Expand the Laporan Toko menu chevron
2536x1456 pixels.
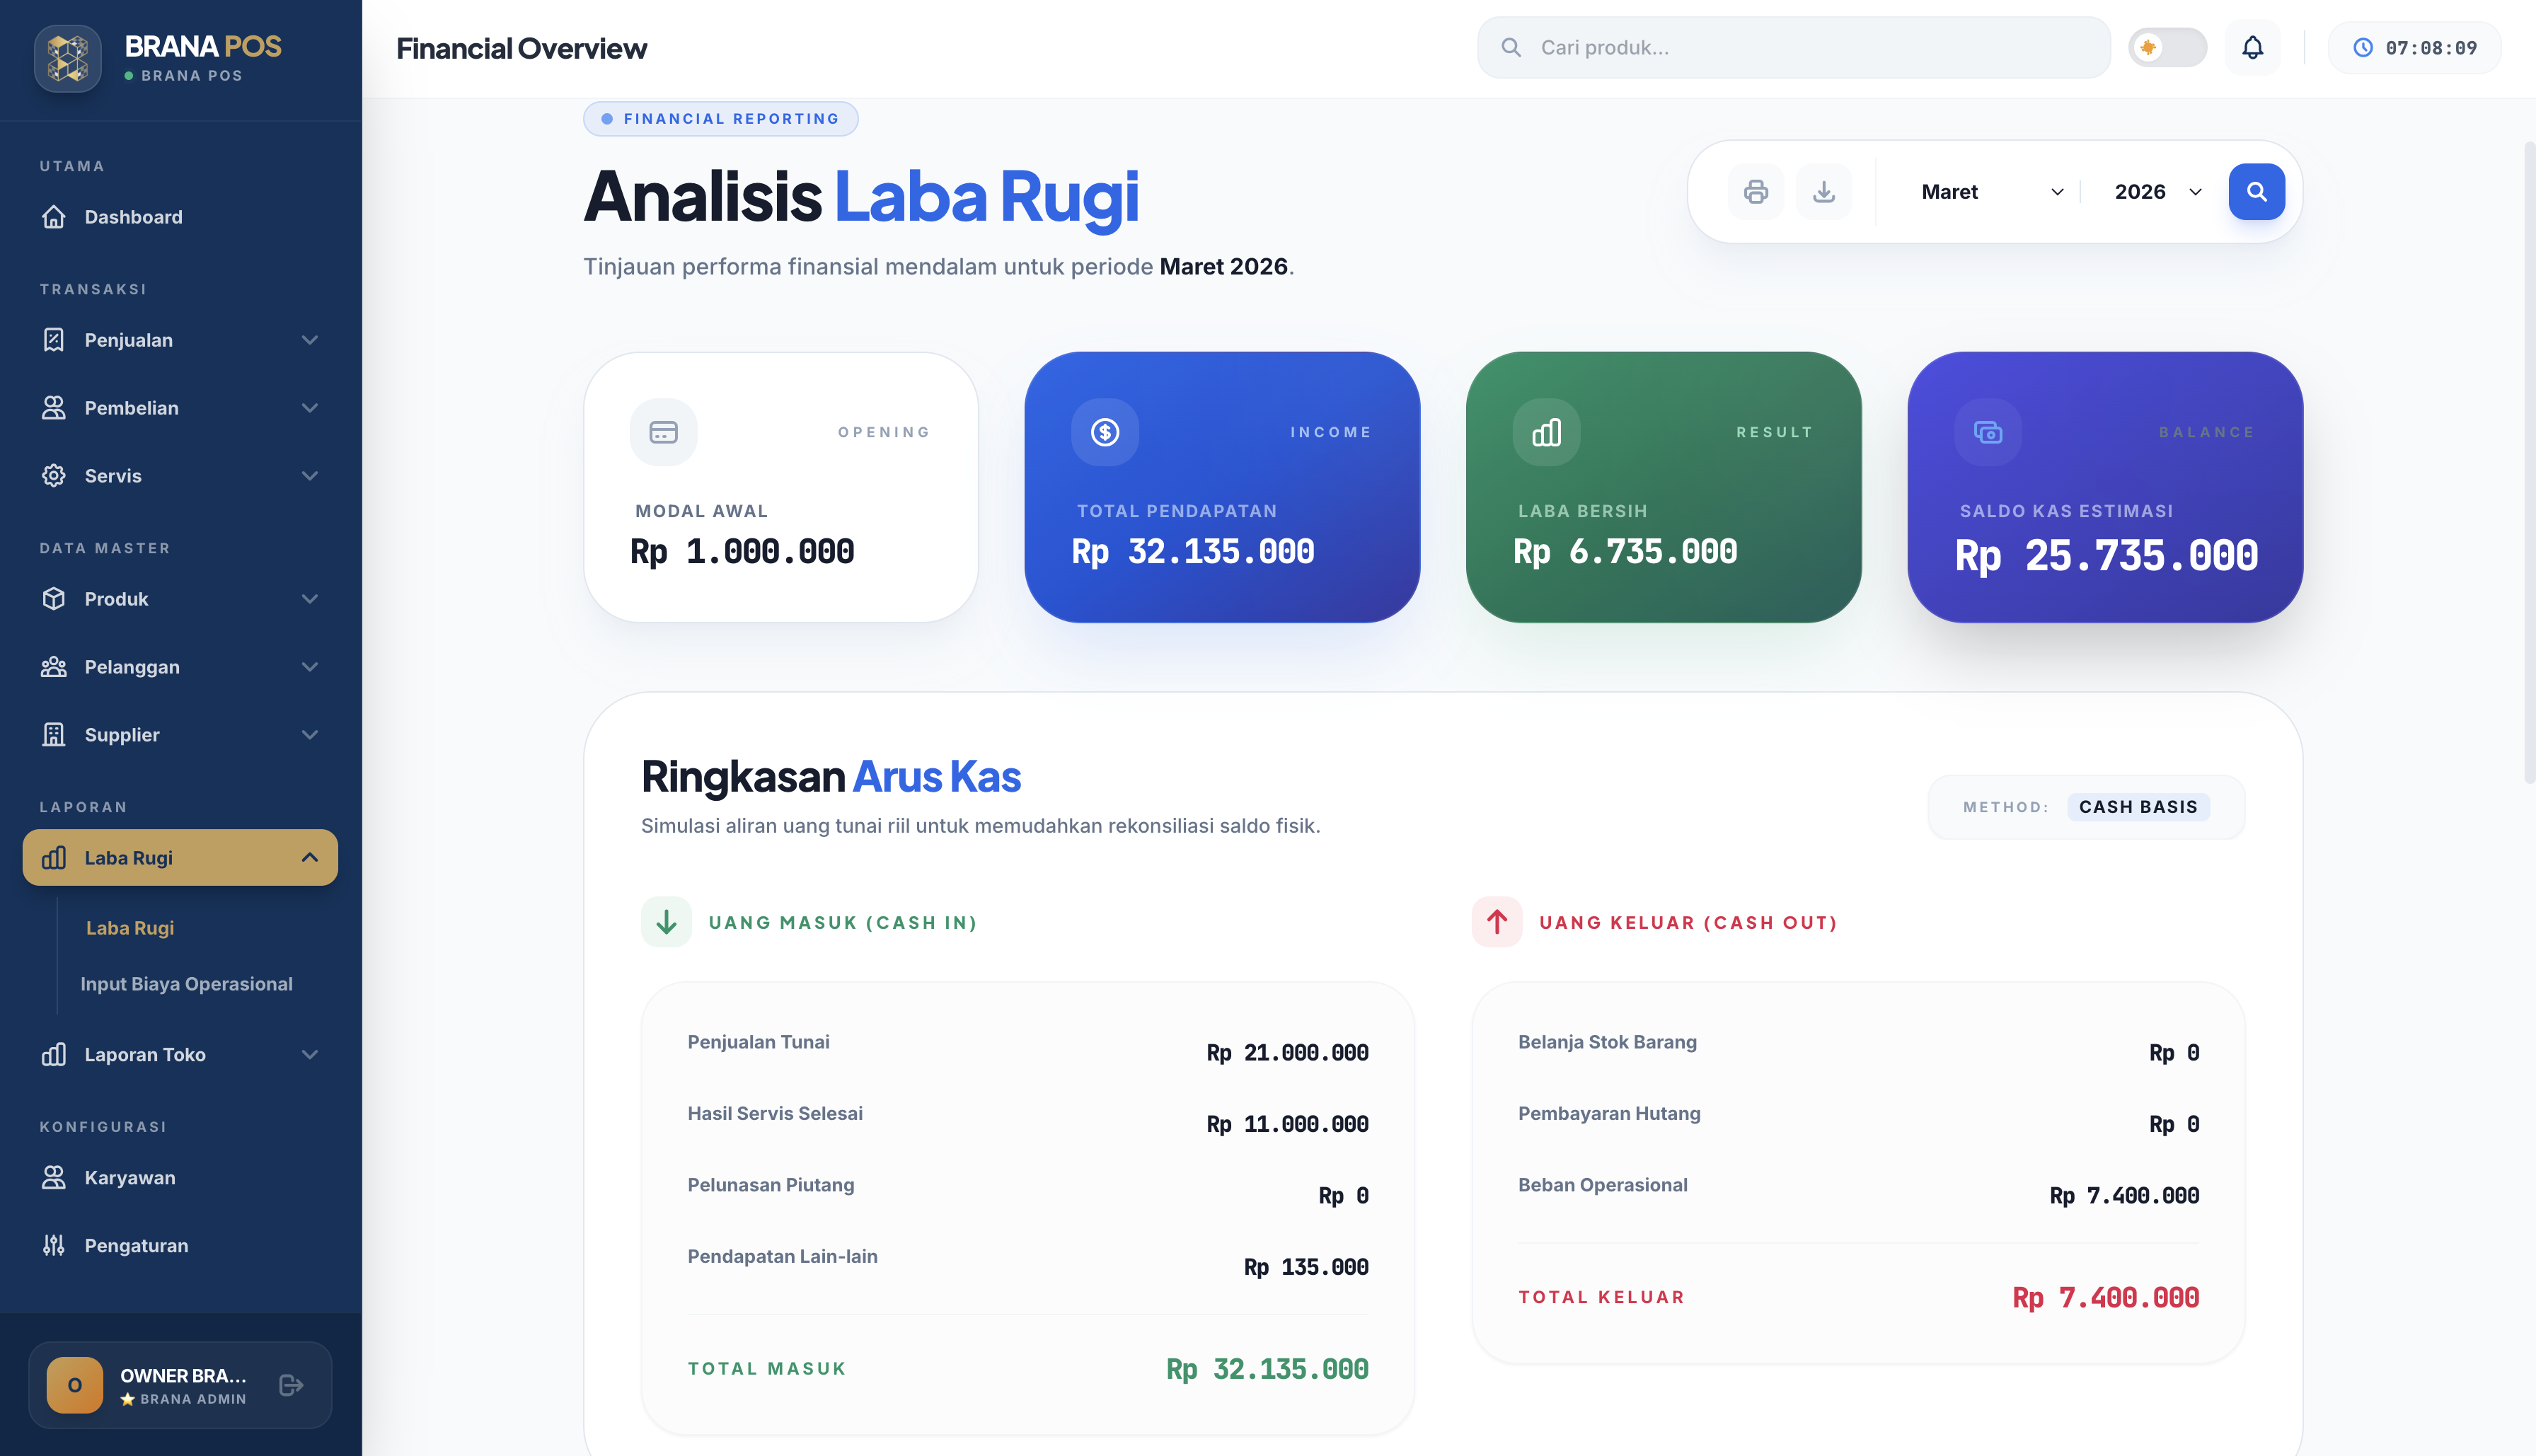pyautogui.click(x=310, y=1055)
